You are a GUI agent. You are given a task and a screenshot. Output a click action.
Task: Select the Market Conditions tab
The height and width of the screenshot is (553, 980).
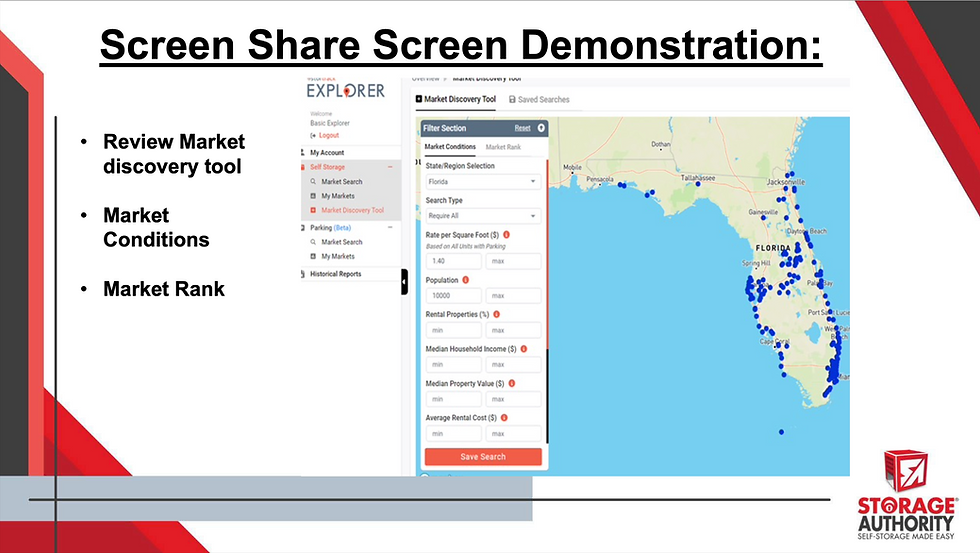pos(450,147)
